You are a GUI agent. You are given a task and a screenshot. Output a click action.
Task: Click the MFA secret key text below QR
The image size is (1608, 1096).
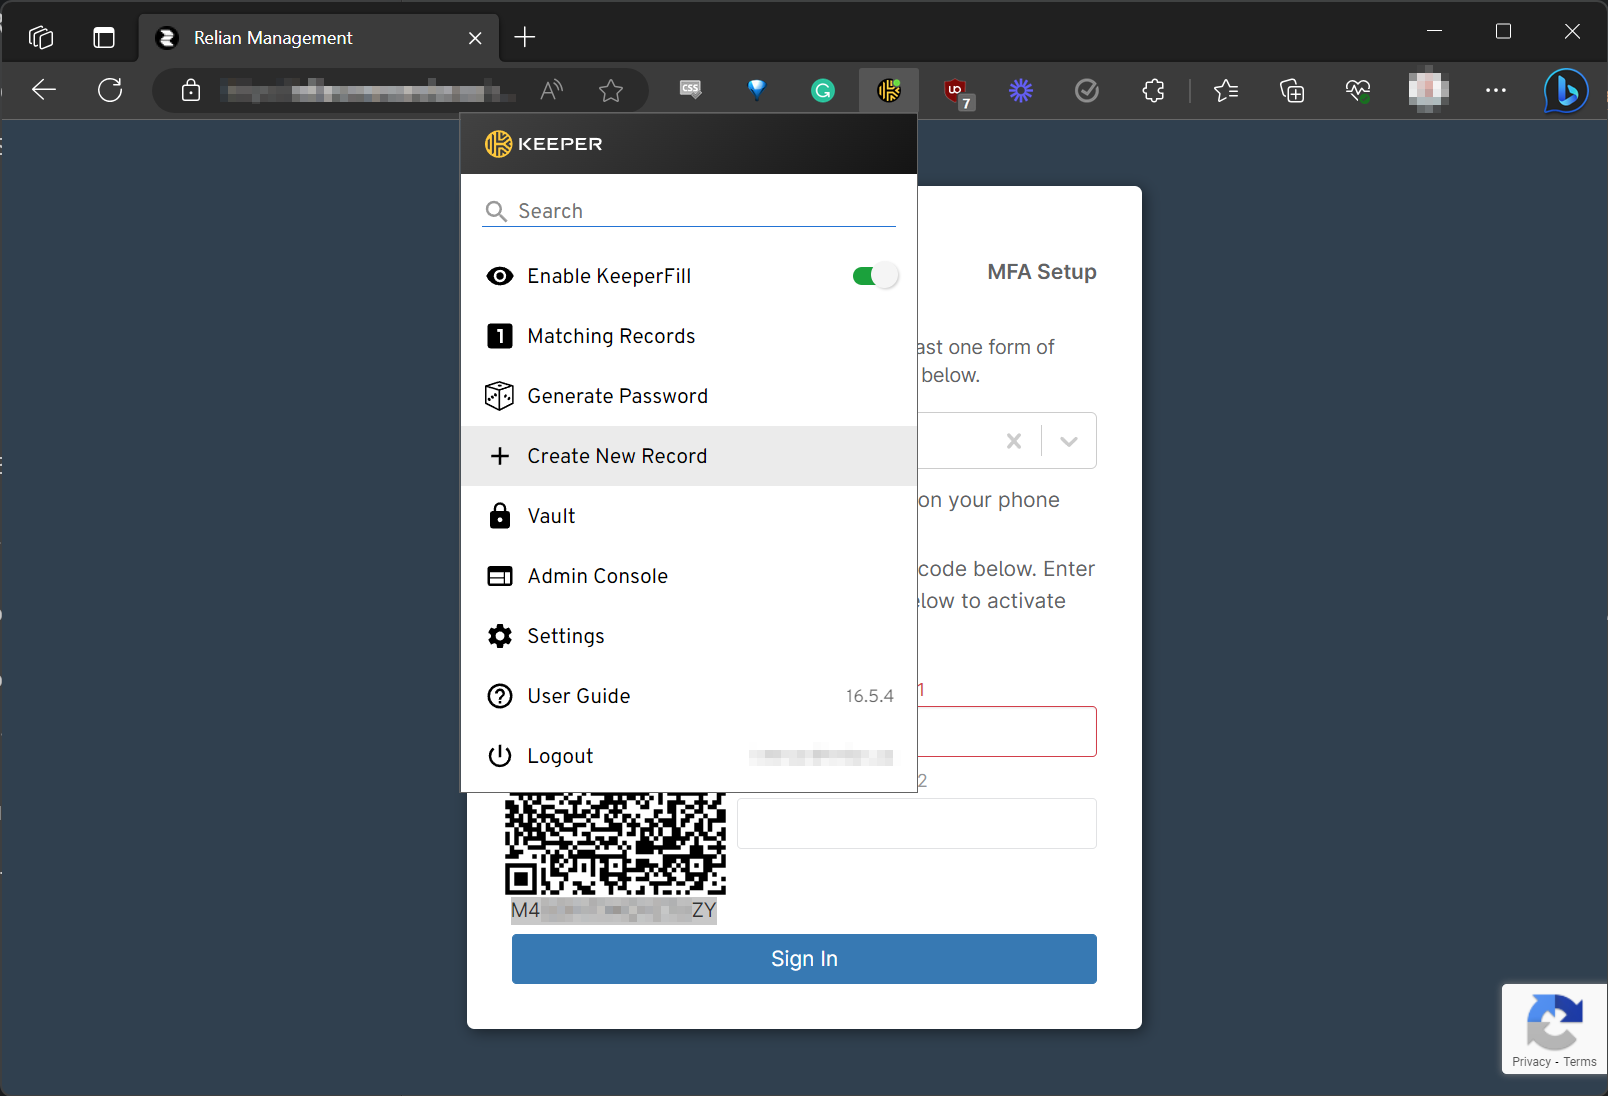(x=614, y=910)
